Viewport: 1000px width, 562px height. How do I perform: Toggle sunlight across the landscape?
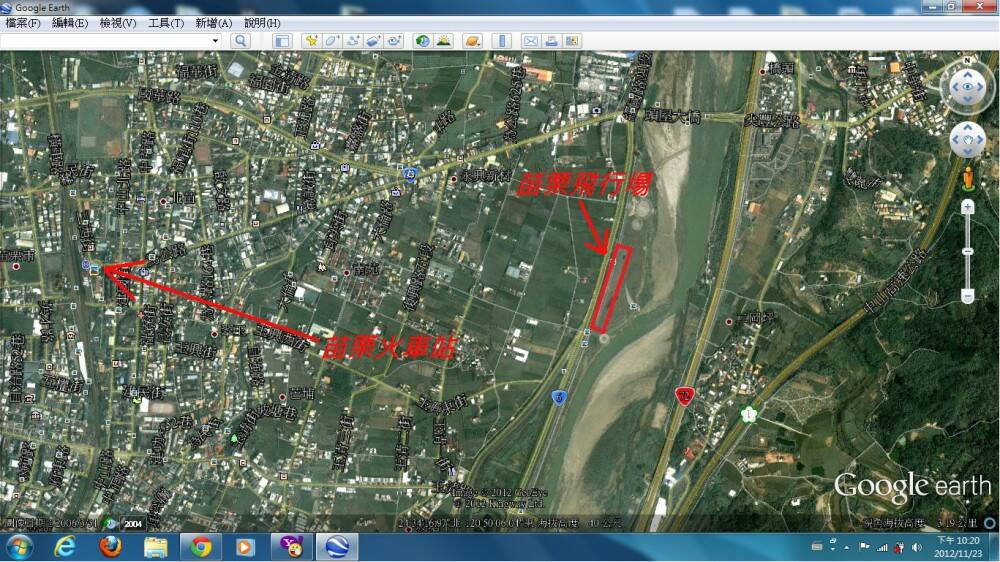(x=443, y=41)
